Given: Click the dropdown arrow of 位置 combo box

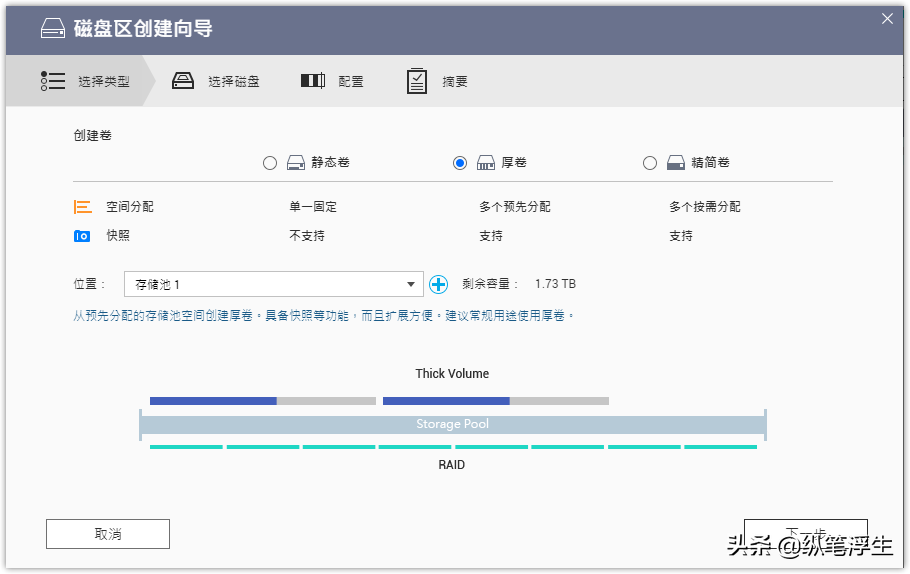Looking at the screenshot, I should click(411, 284).
